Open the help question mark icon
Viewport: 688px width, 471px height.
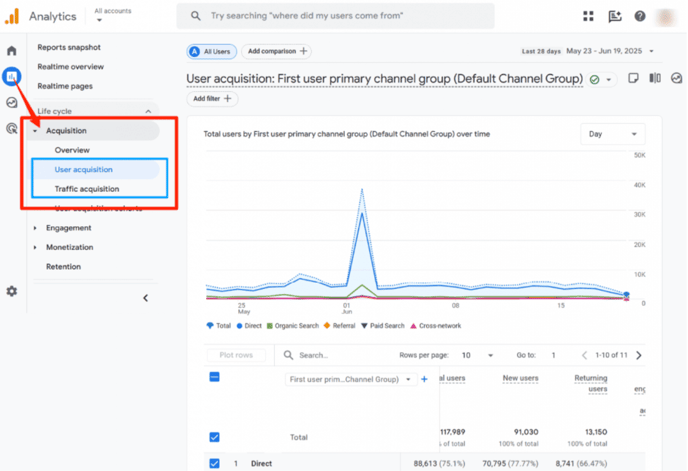tap(640, 16)
